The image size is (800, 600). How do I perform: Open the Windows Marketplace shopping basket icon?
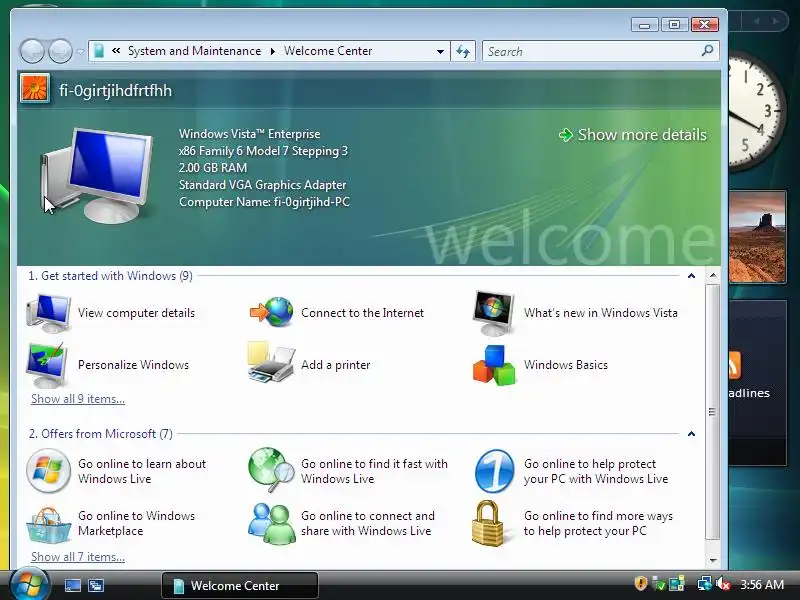(48, 524)
